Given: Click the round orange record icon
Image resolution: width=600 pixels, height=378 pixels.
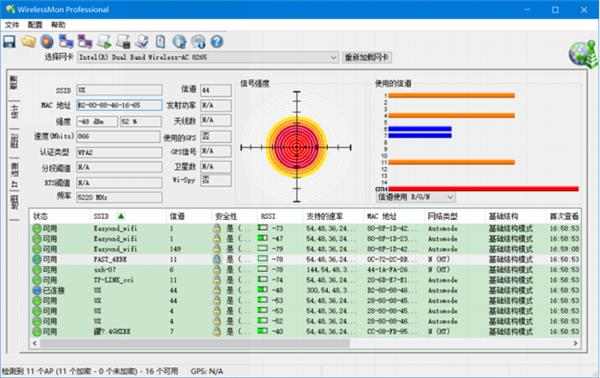Looking at the screenshot, I should coord(47,41).
